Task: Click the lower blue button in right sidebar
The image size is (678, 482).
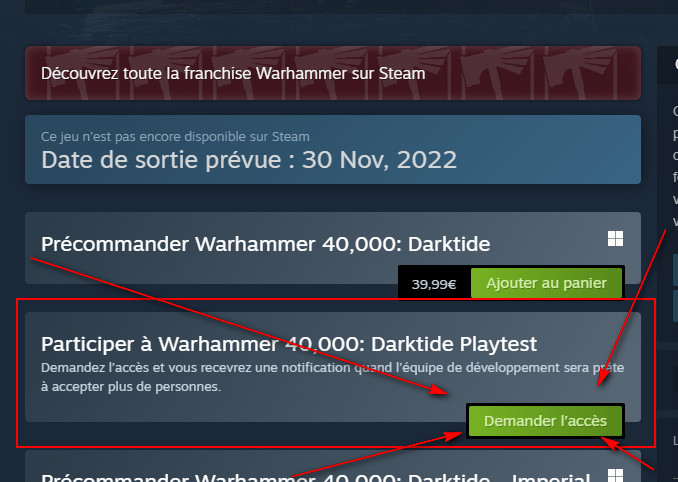Action: [675, 306]
